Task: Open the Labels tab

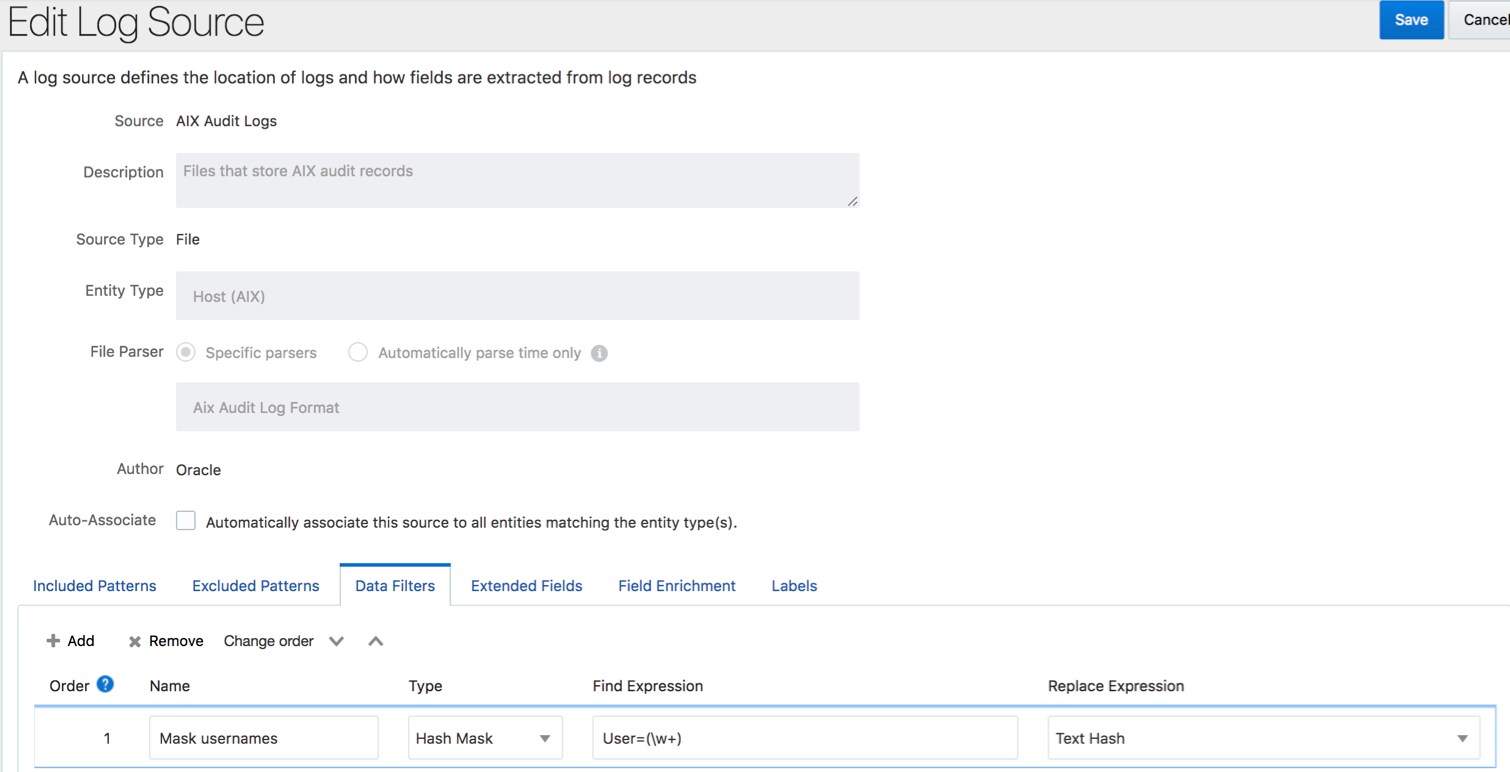Action: [x=794, y=586]
